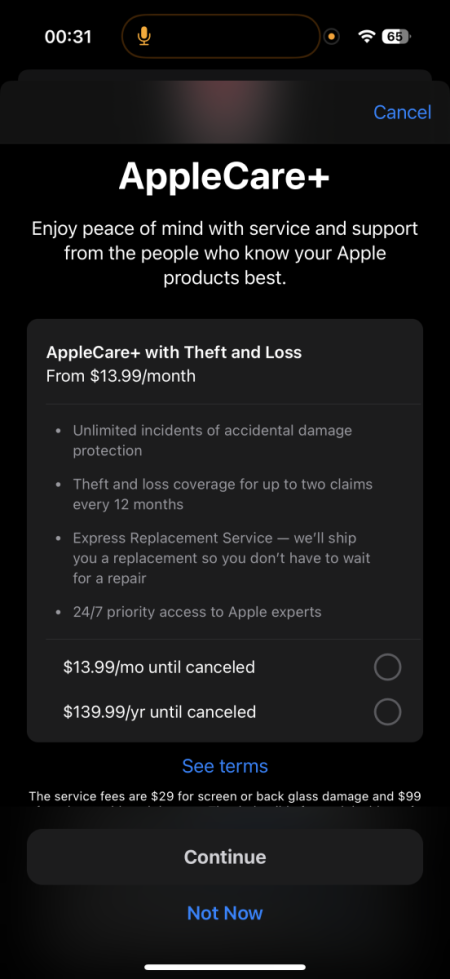
Task: Tap the 00:31 clock in status bar
Action: (x=68, y=37)
